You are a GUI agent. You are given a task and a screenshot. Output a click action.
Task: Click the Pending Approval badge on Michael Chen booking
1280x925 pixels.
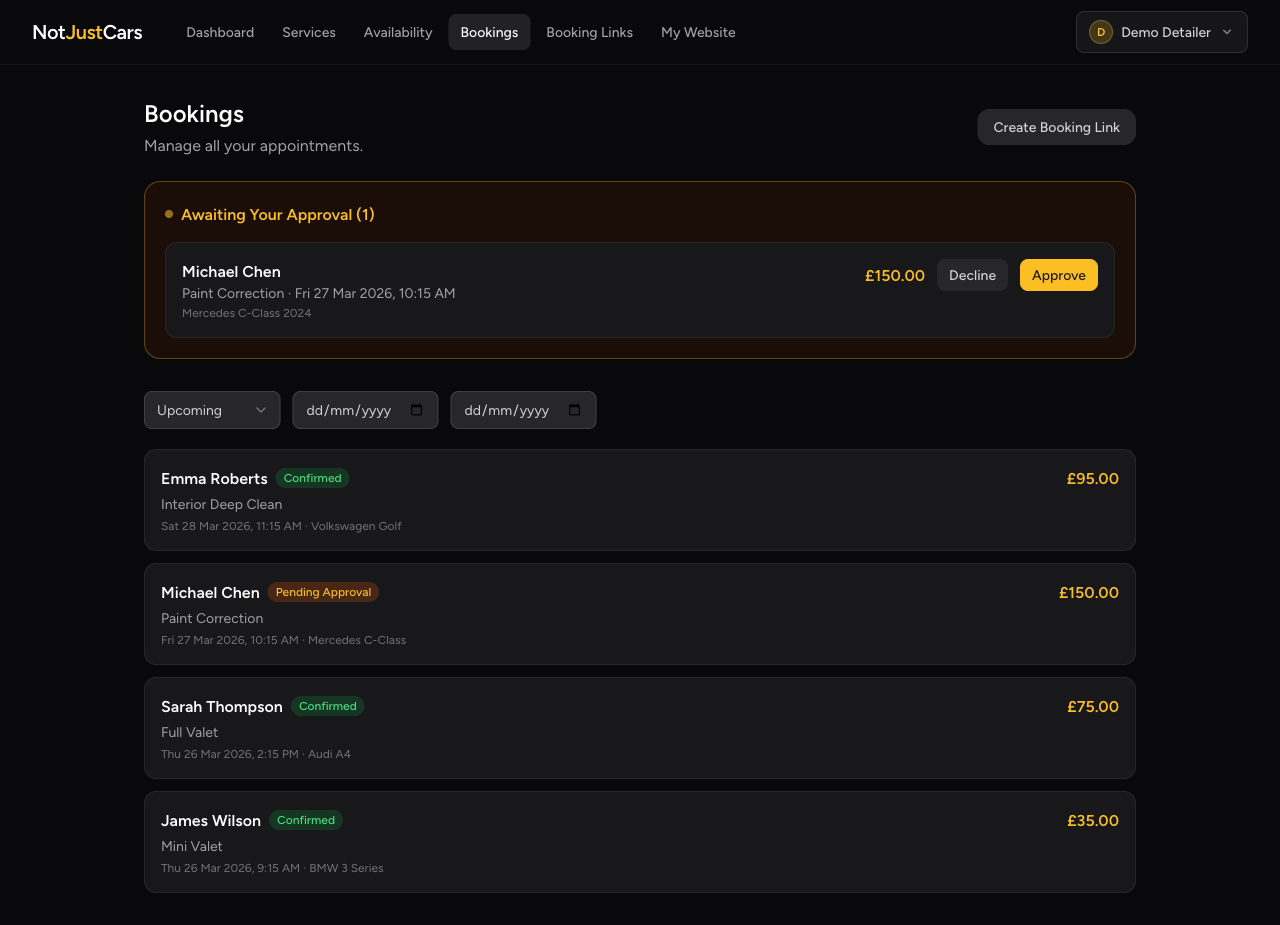322,592
